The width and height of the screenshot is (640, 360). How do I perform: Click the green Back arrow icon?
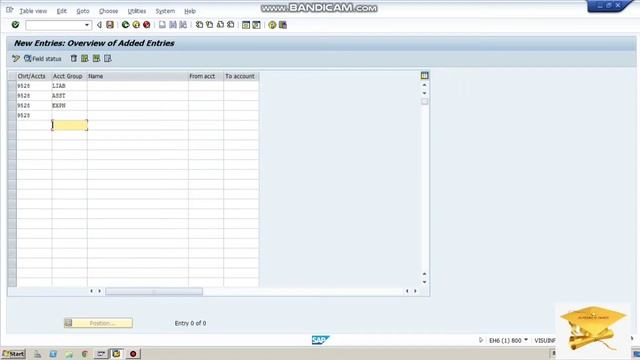[x=125, y=25]
